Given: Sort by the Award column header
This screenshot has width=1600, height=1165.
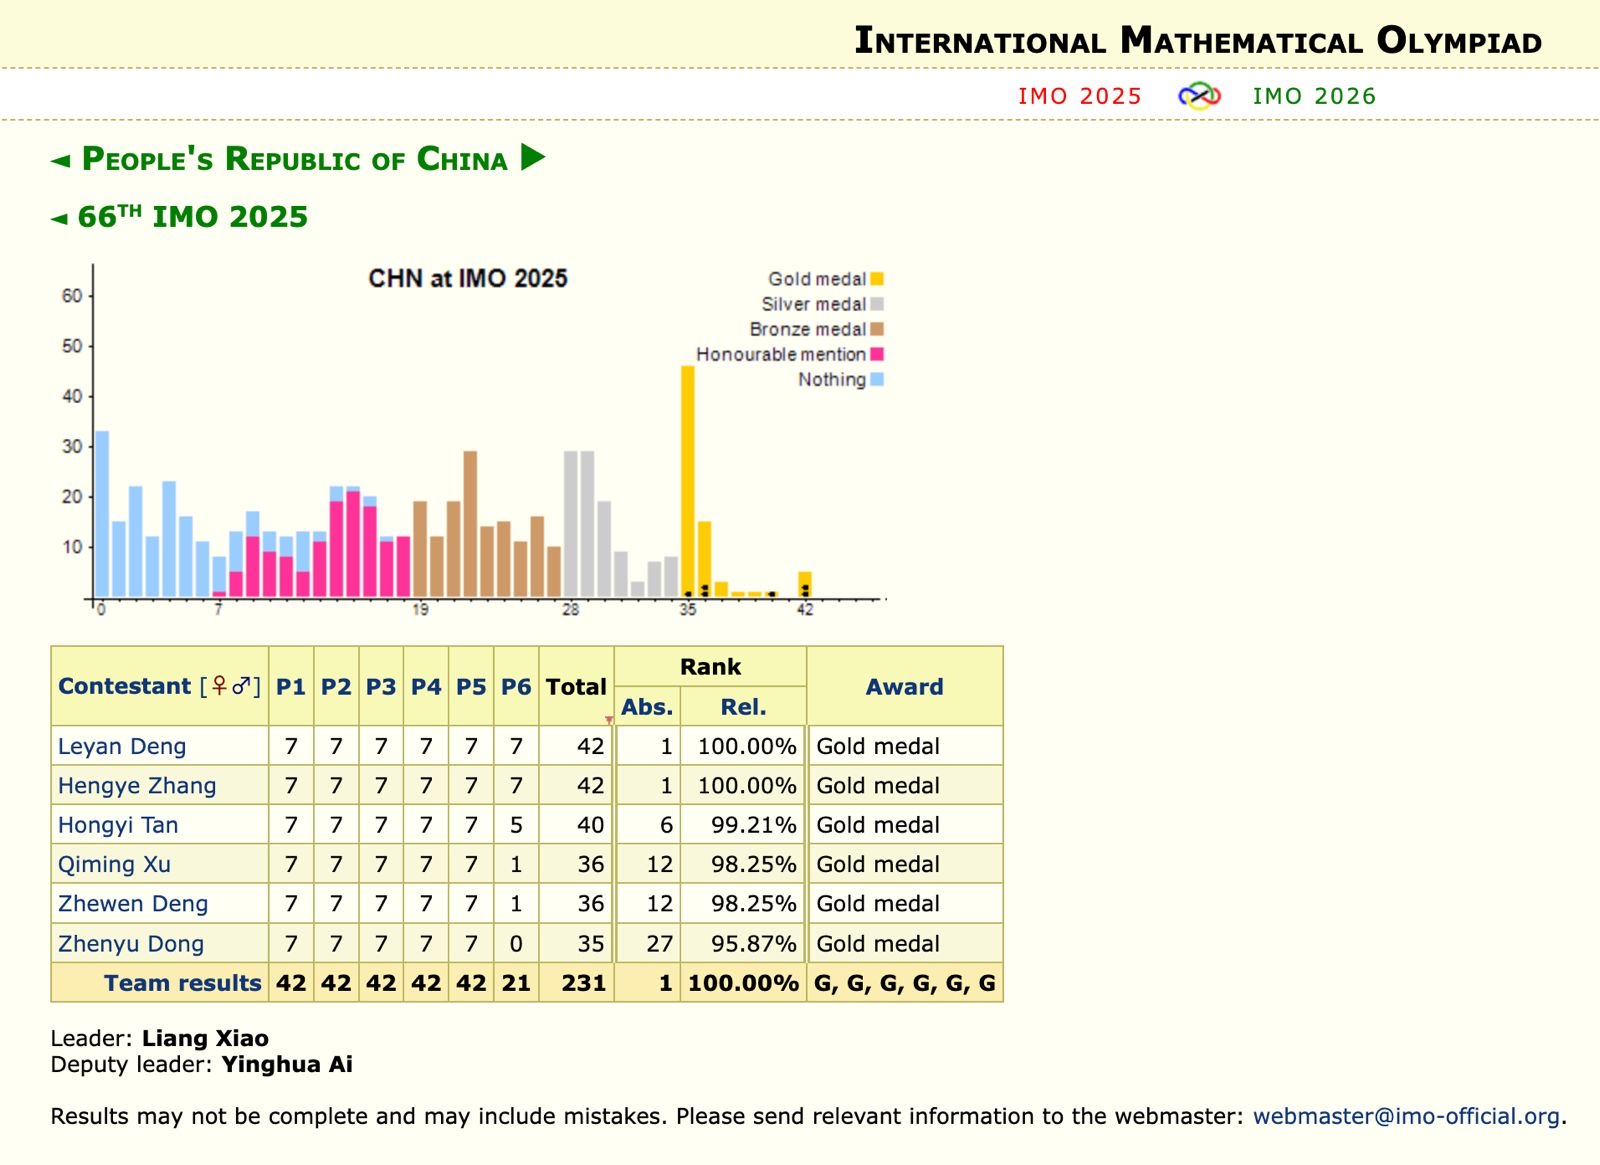Looking at the screenshot, I should 904,687.
